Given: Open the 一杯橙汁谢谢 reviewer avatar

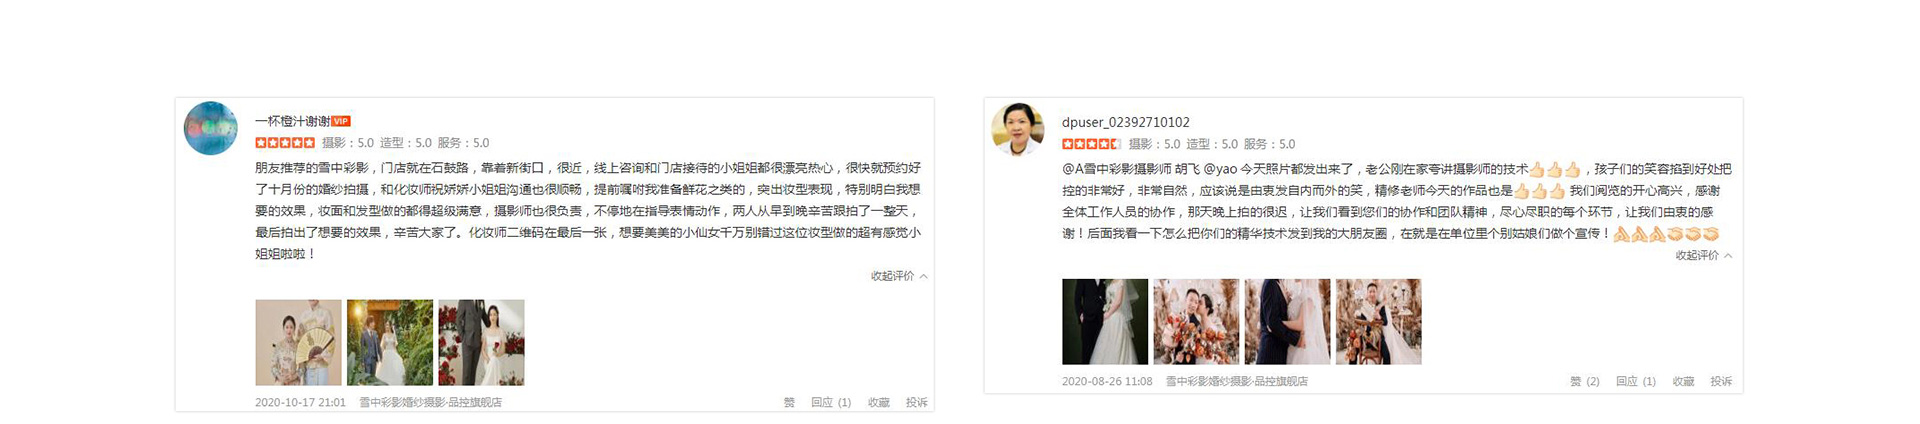Looking at the screenshot, I should click(211, 128).
